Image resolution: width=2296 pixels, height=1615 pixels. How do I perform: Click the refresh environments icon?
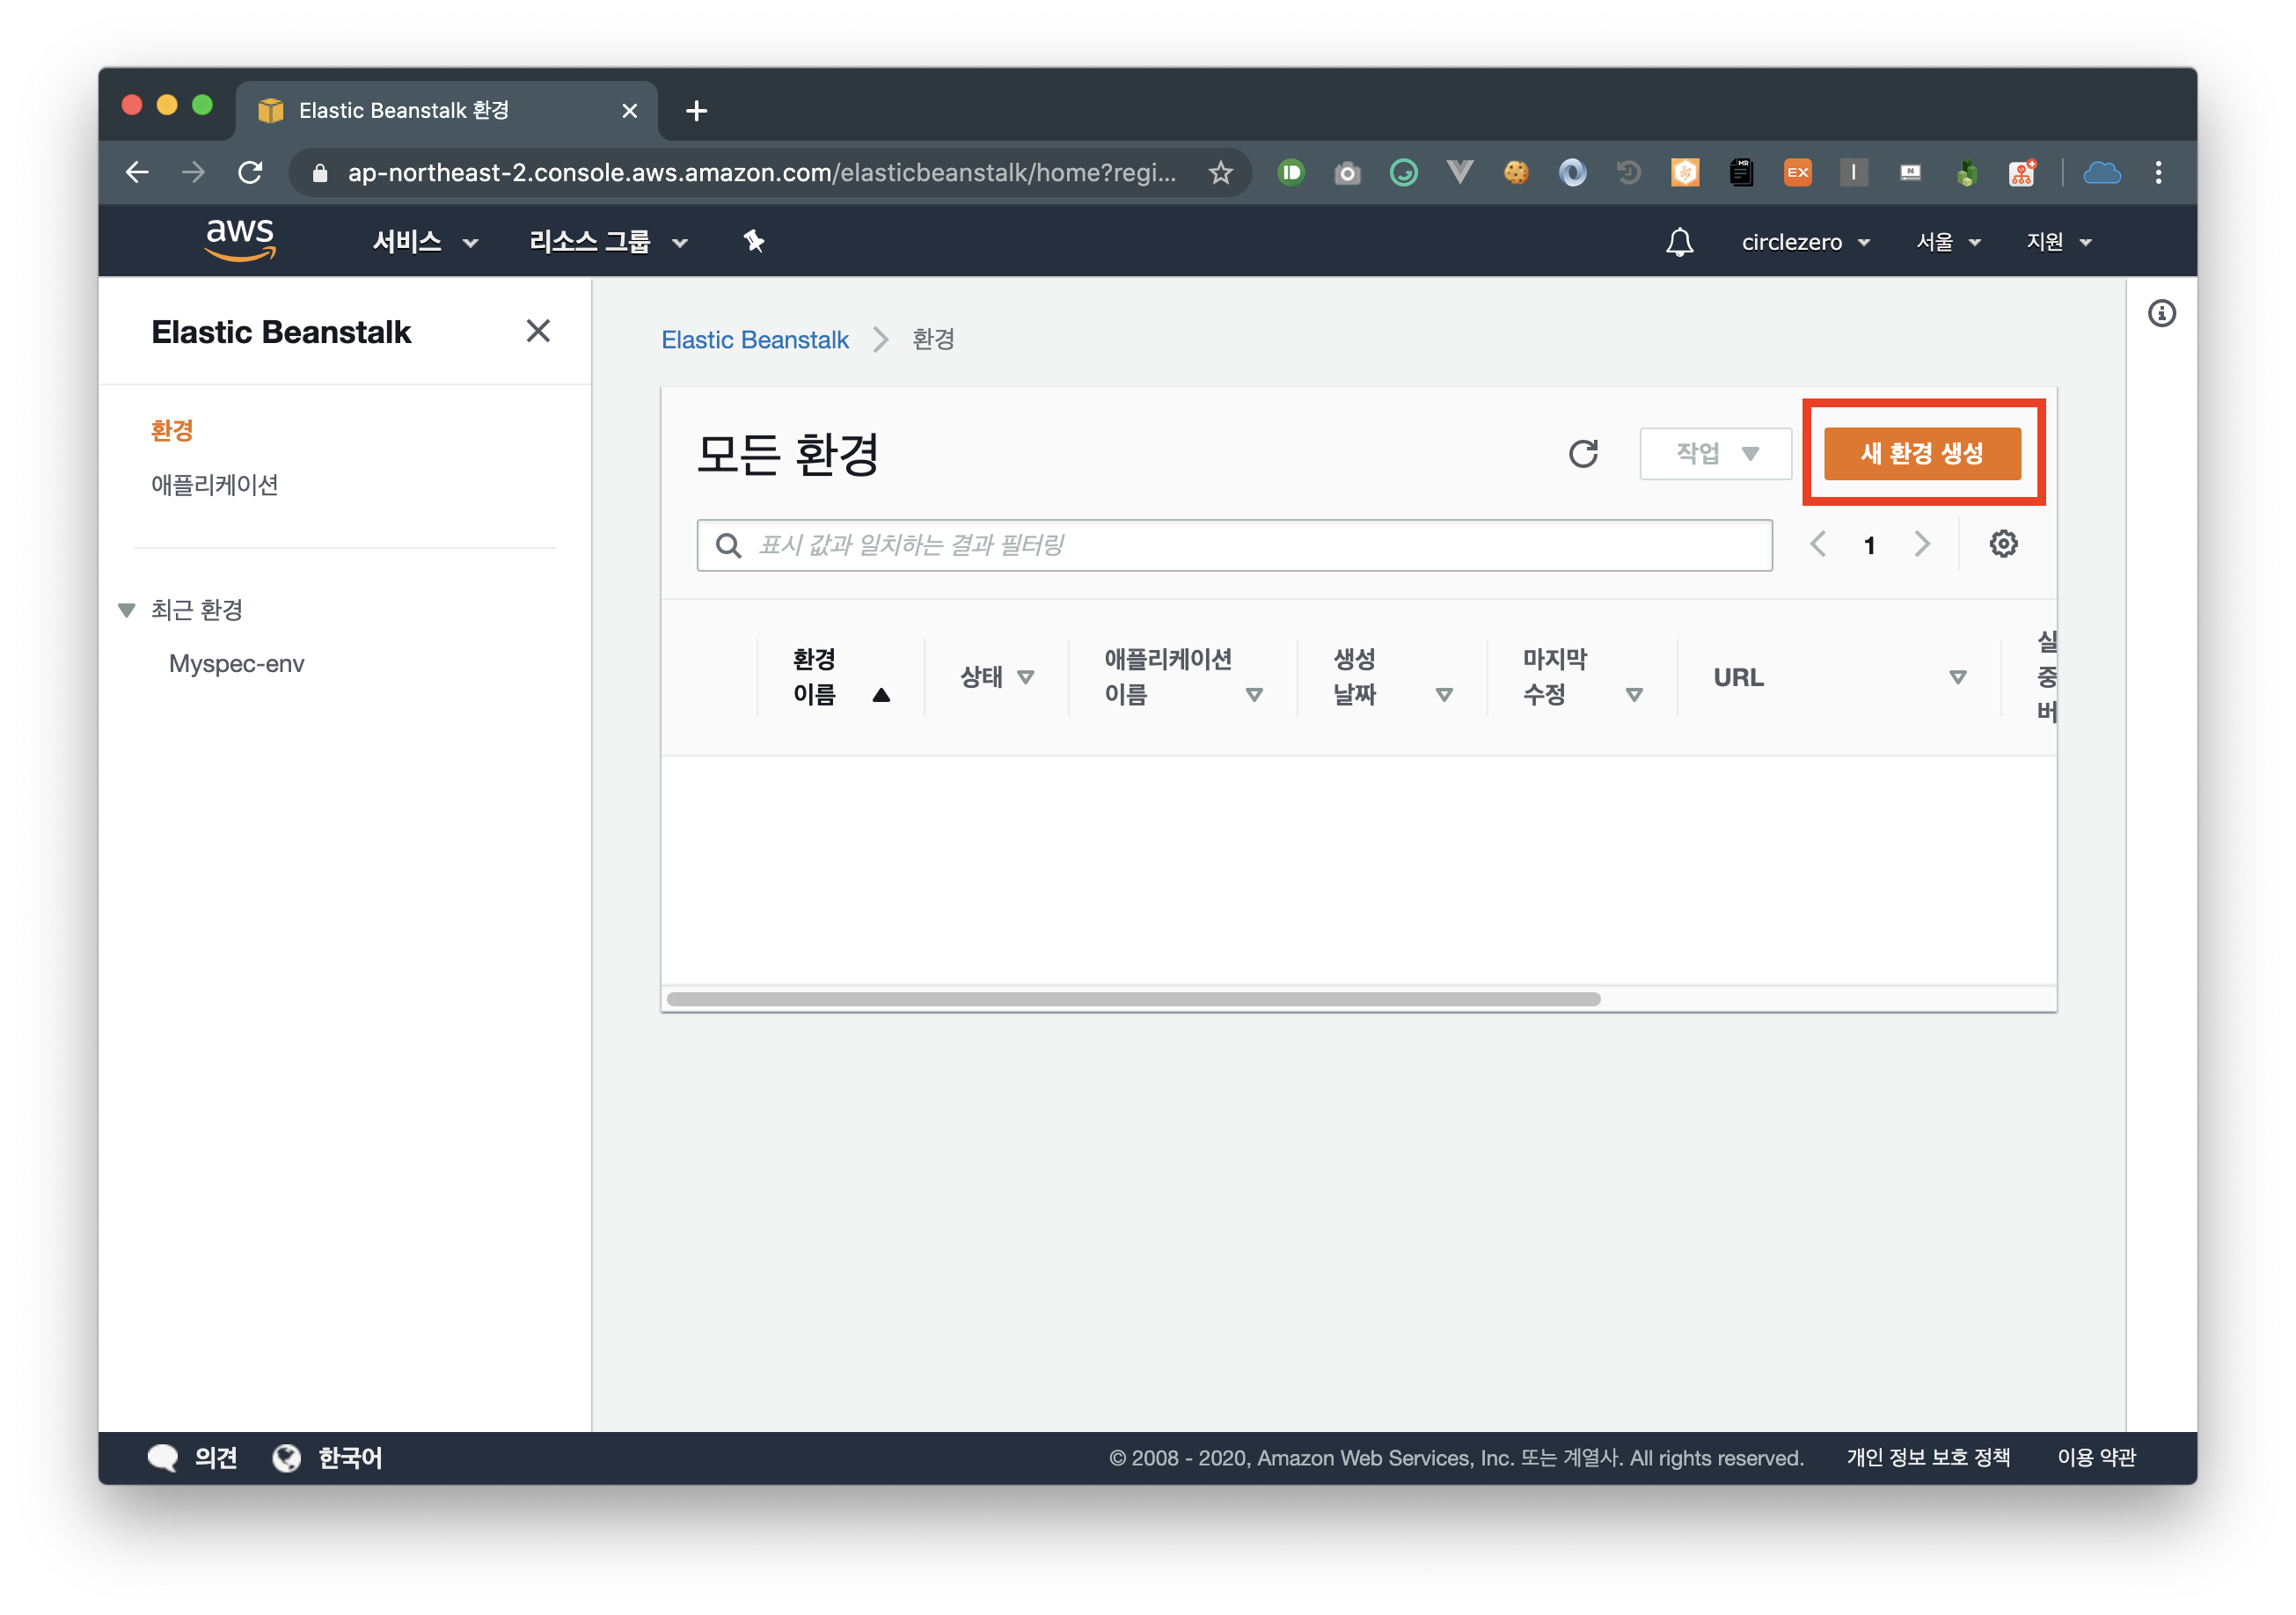click(1582, 453)
